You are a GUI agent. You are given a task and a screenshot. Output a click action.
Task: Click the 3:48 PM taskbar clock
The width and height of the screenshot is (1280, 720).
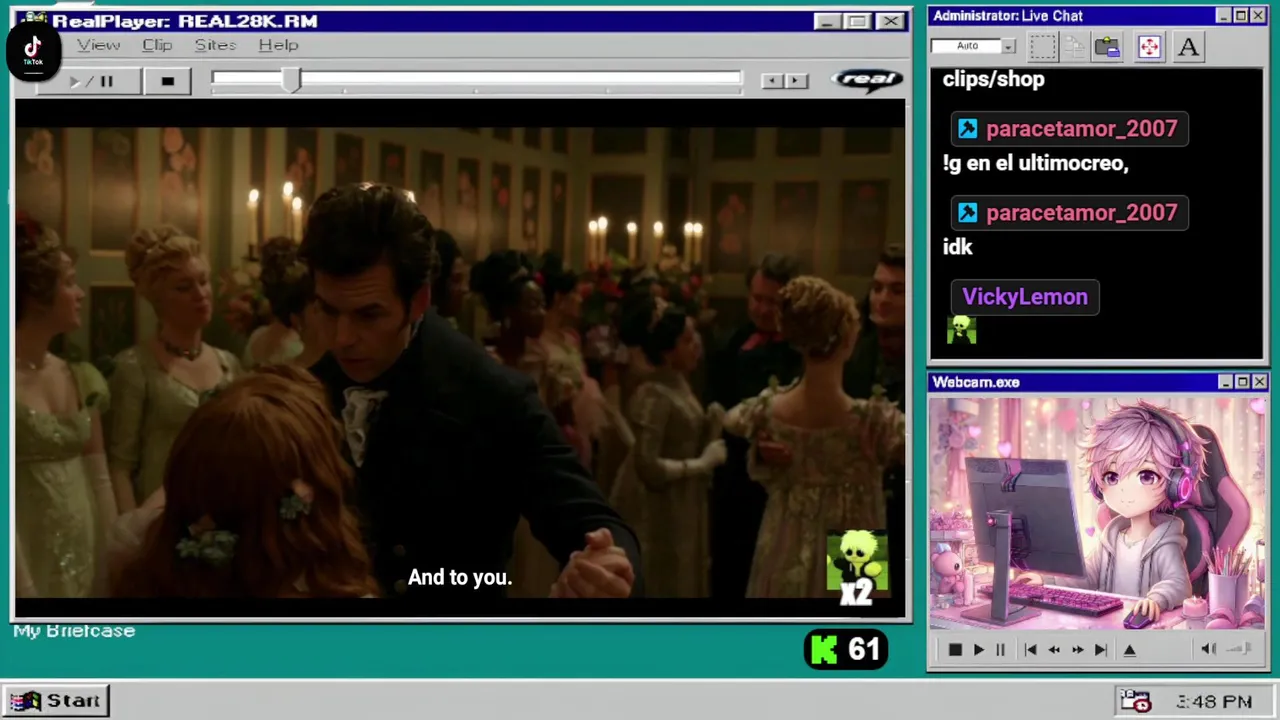tap(1214, 702)
